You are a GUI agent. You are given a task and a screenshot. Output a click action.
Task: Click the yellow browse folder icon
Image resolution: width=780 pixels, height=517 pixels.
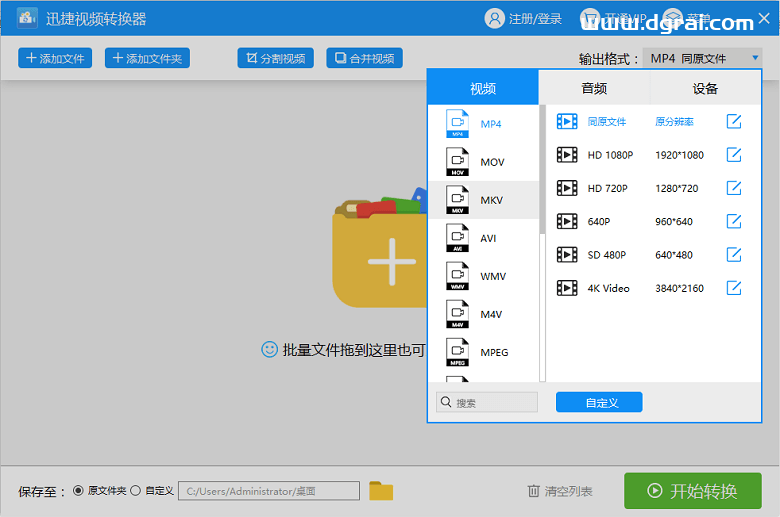click(381, 491)
